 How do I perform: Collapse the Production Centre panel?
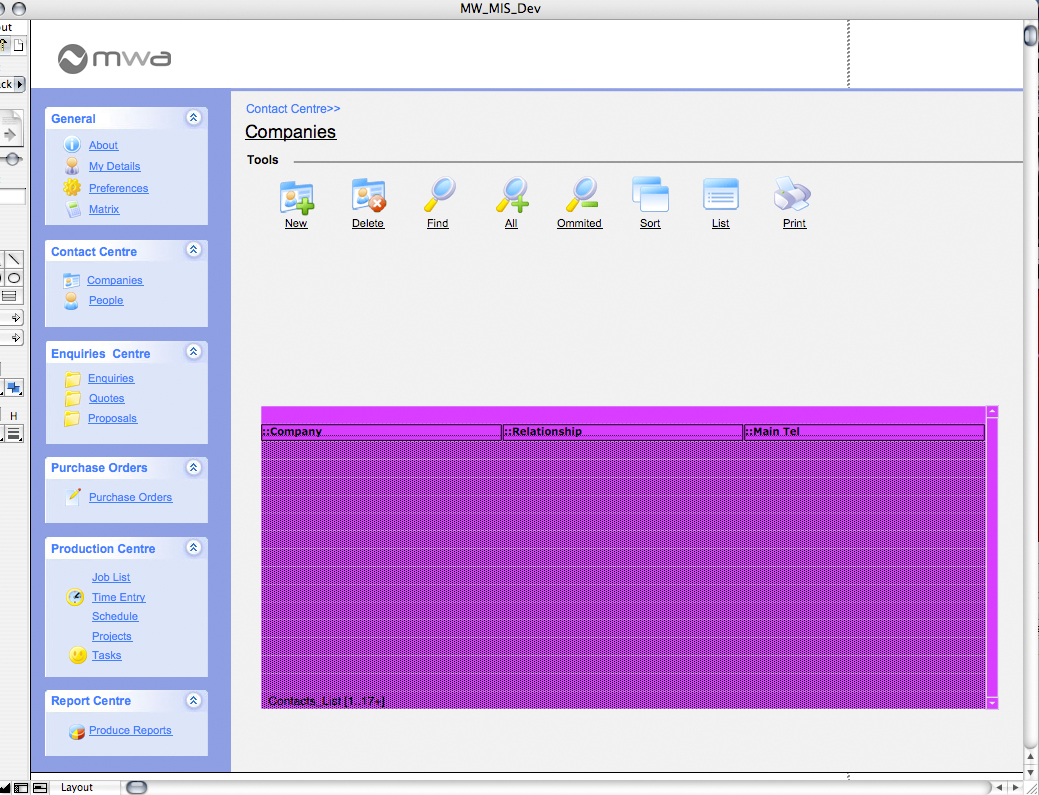(x=194, y=548)
